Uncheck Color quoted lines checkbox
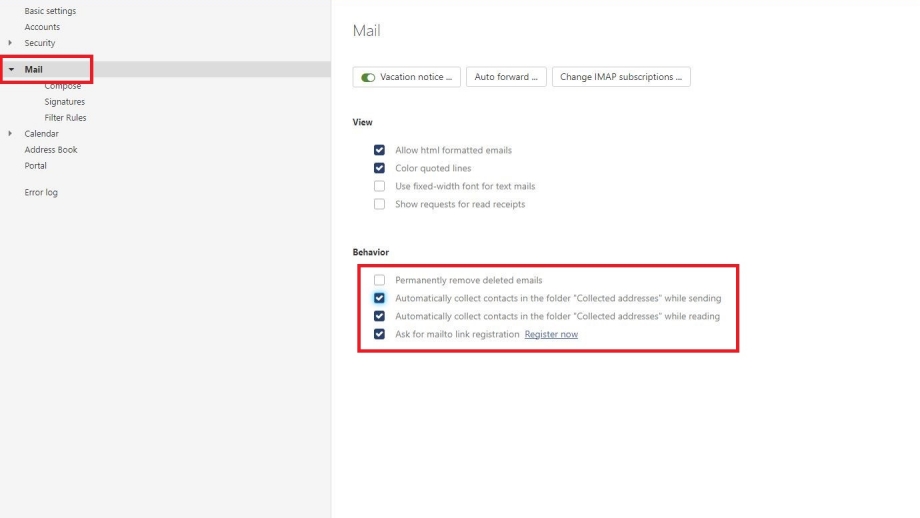 click(380, 168)
